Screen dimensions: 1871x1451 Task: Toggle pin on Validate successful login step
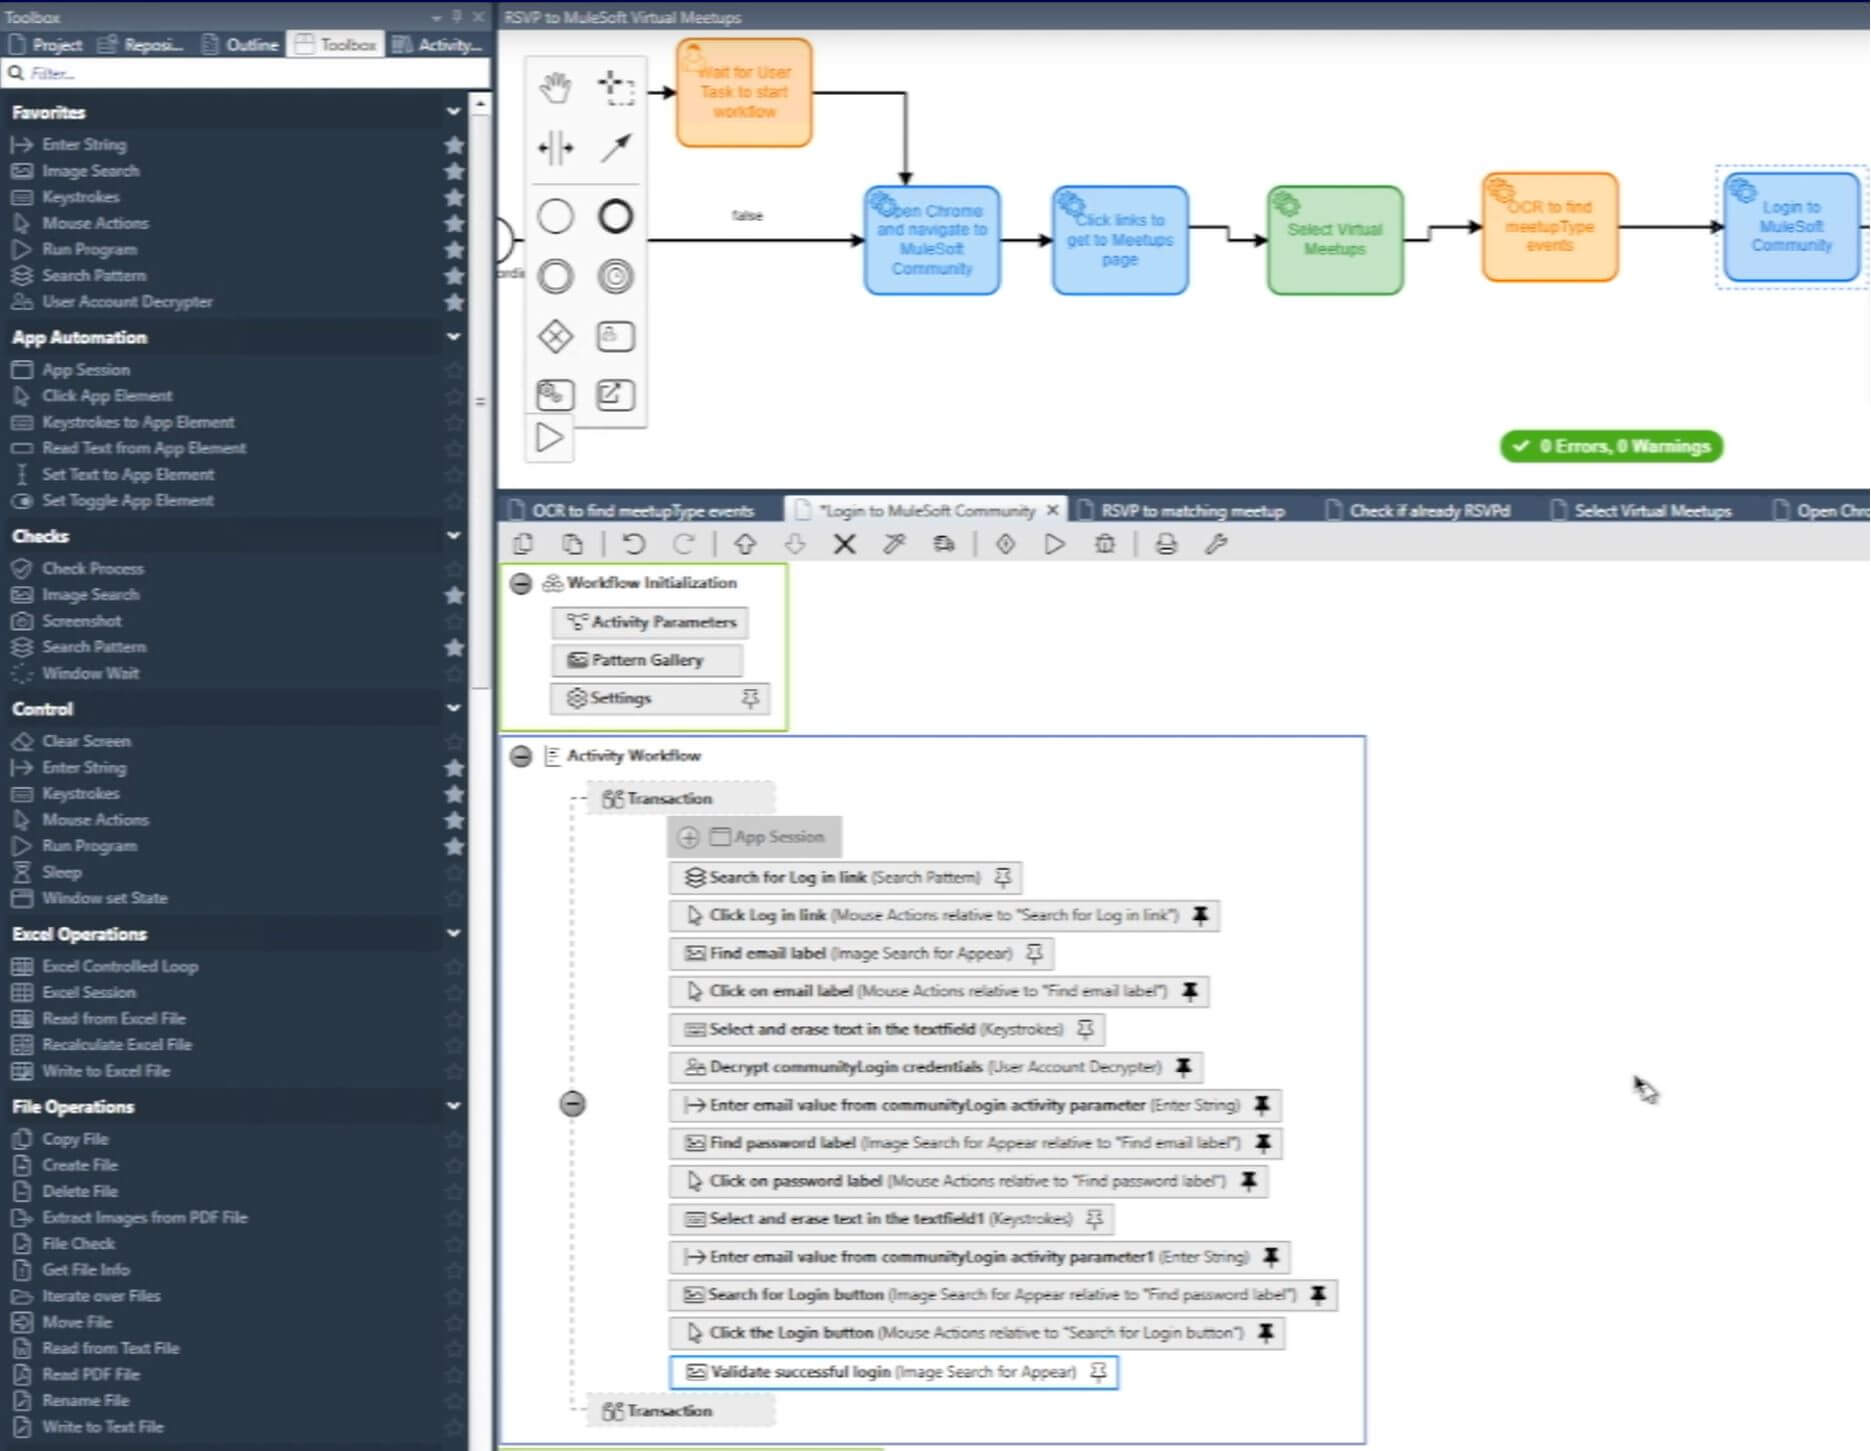click(x=1098, y=1372)
